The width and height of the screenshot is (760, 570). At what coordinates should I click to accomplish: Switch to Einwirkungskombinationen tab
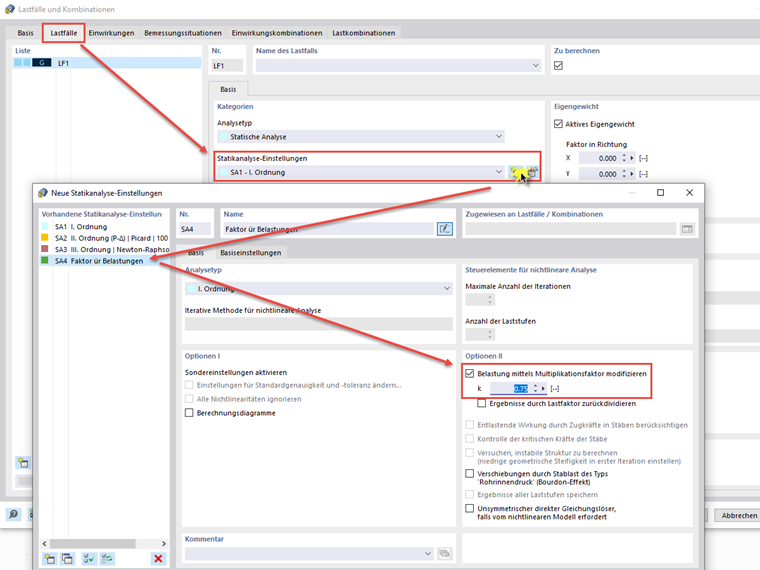tap(277, 33)
